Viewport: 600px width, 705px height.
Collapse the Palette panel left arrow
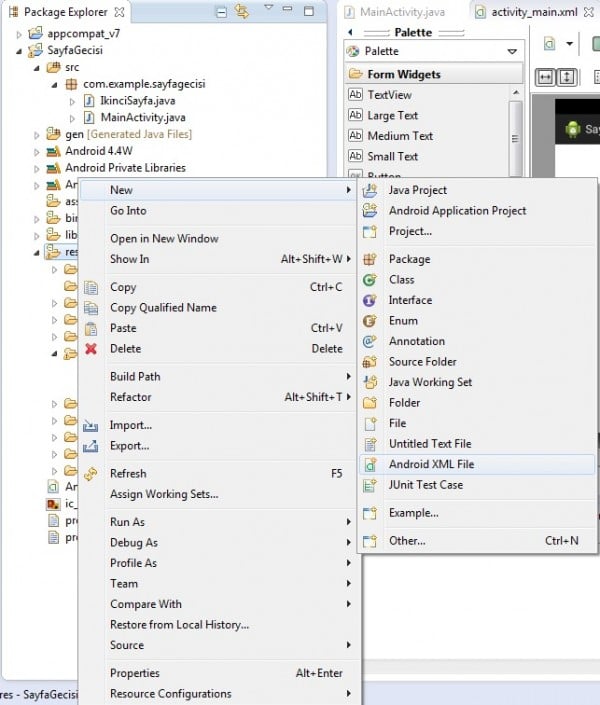pos(350,32)
